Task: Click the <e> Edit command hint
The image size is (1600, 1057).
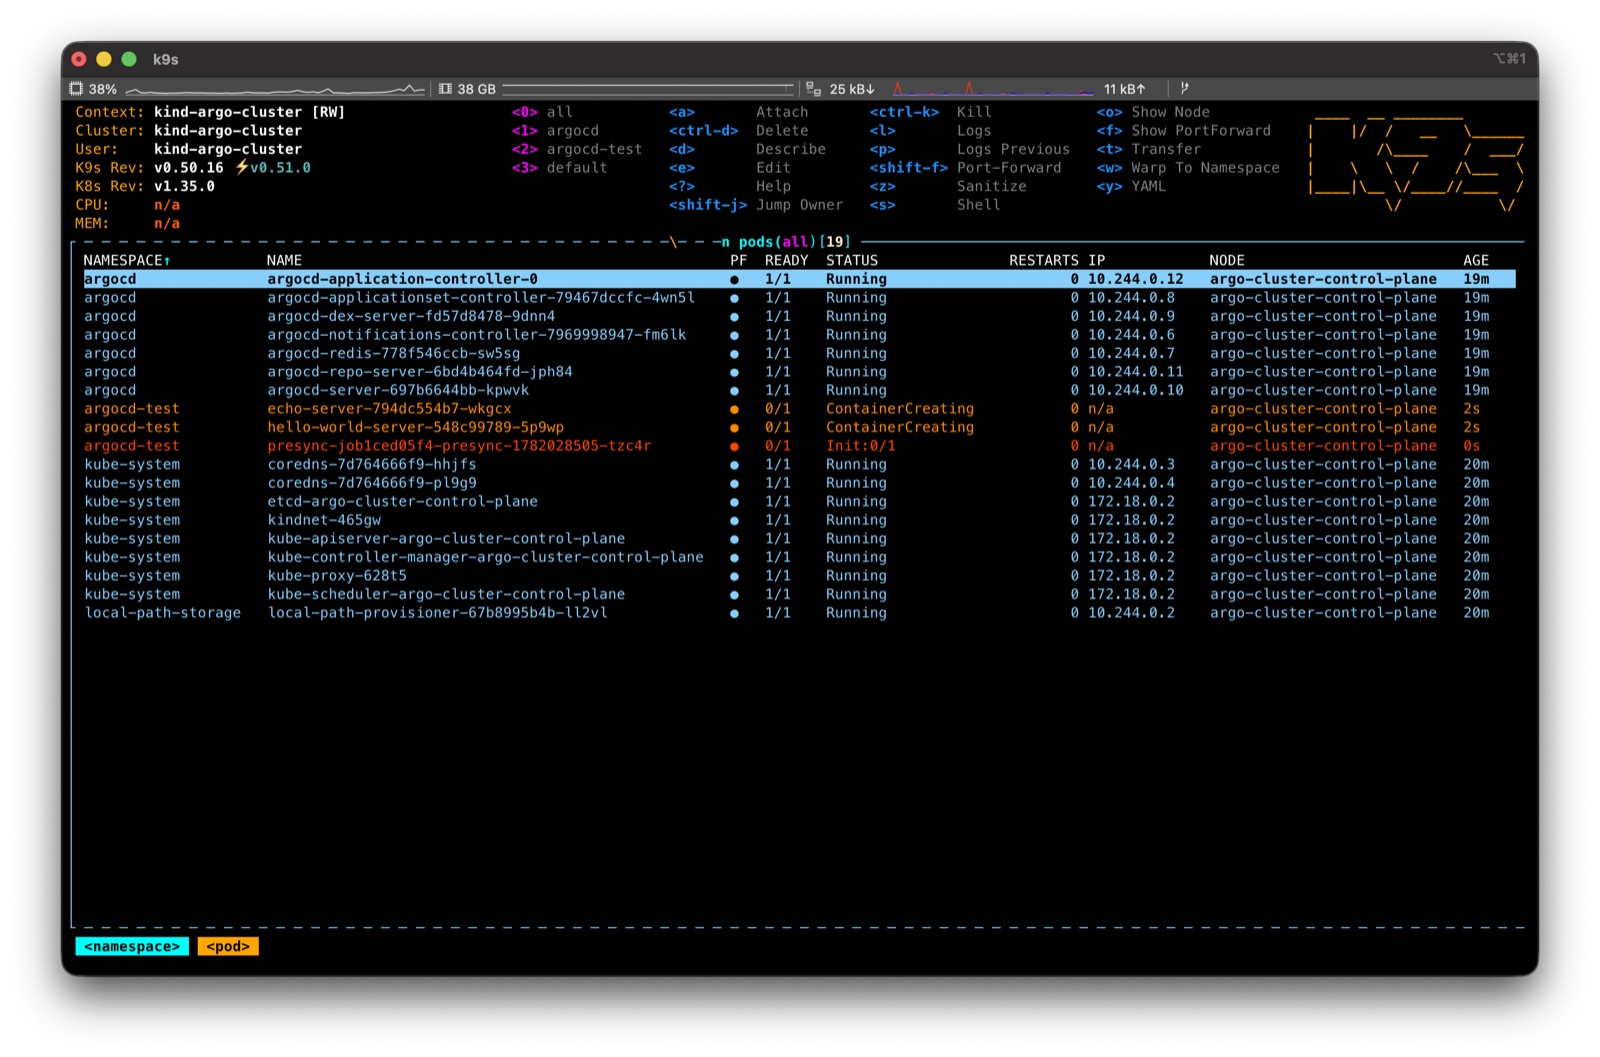Action: pos(729,168)
